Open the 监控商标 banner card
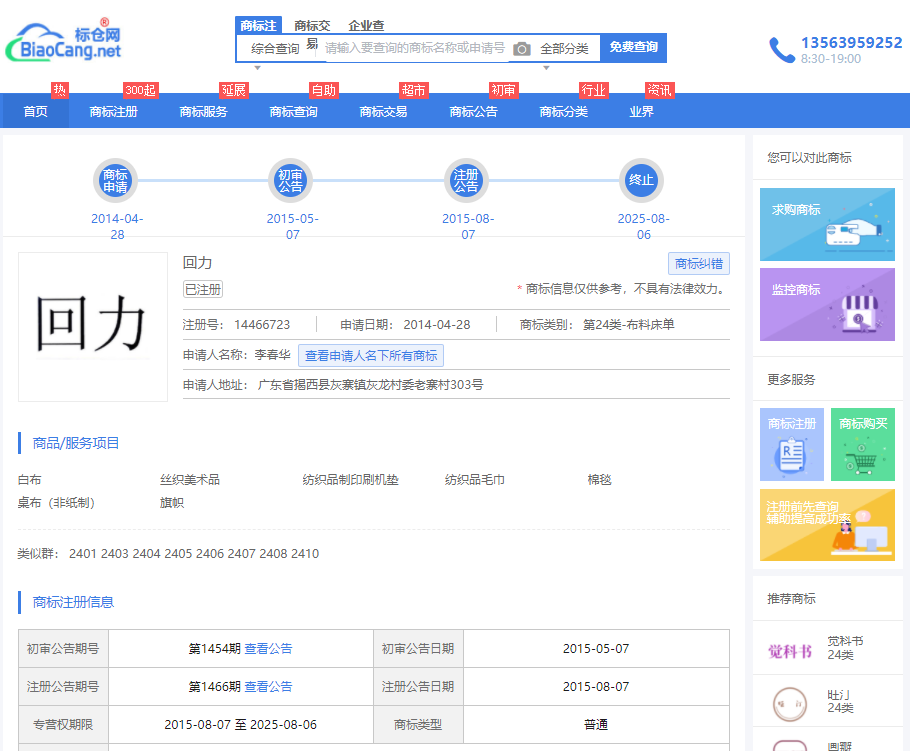This screenshot has width=910, height=751. [827, 305]
